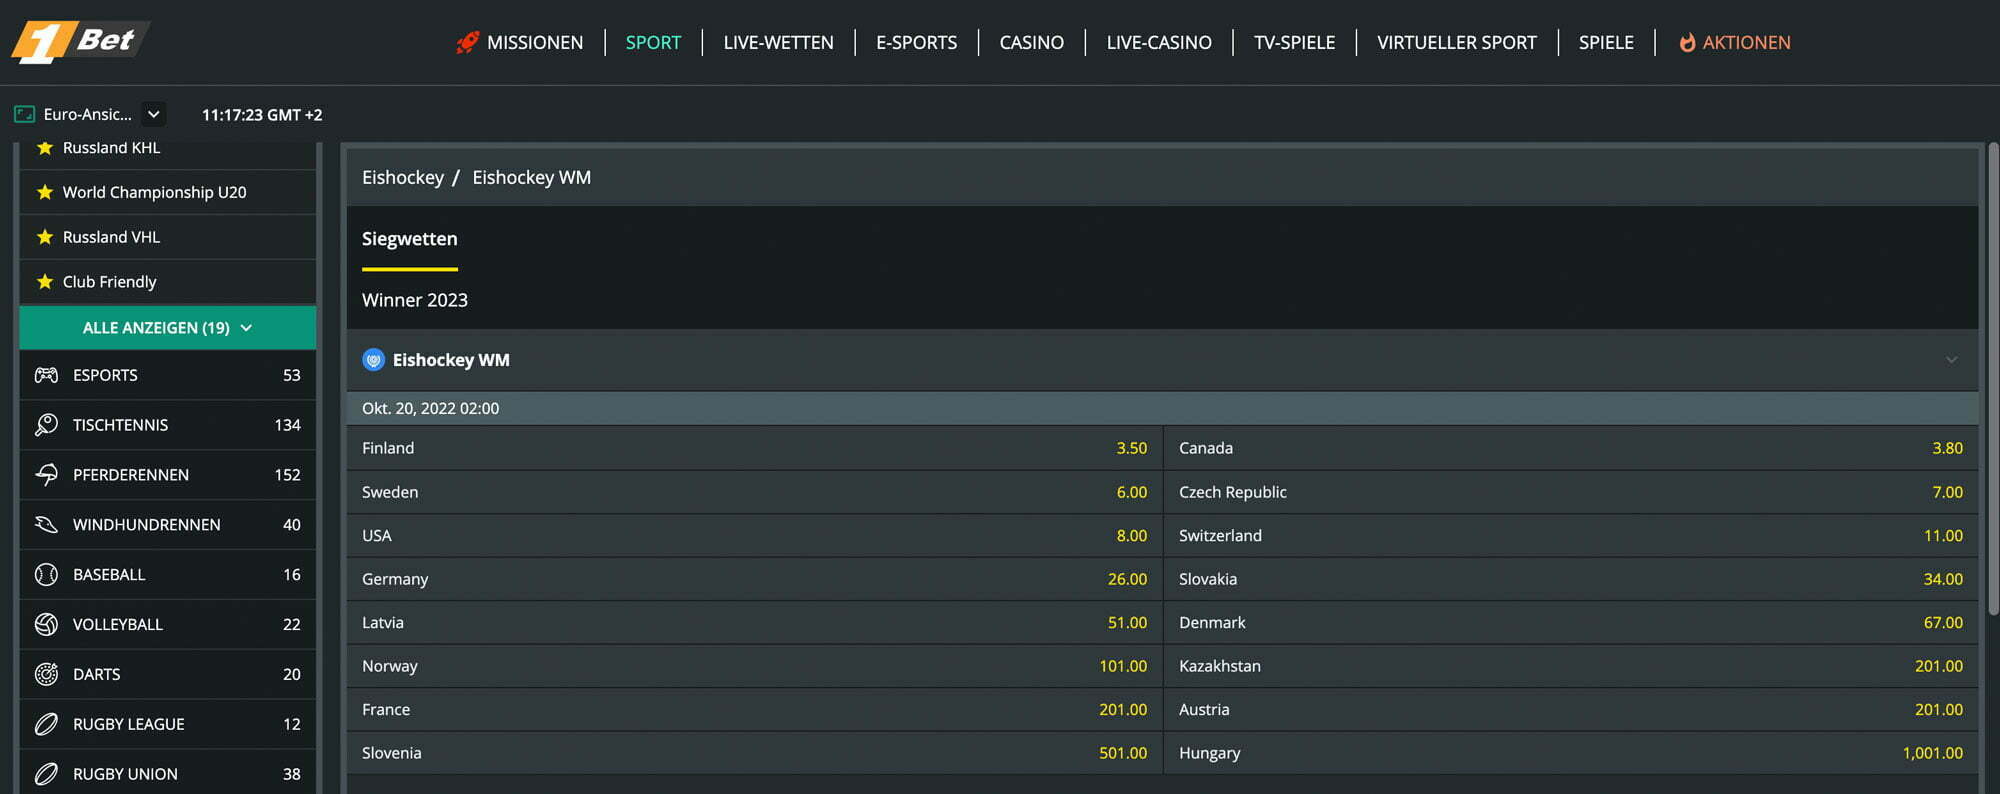Click the Rugby League ball icon
Viewport: 2000px width, 794px height.
click(x=46, y=724)
